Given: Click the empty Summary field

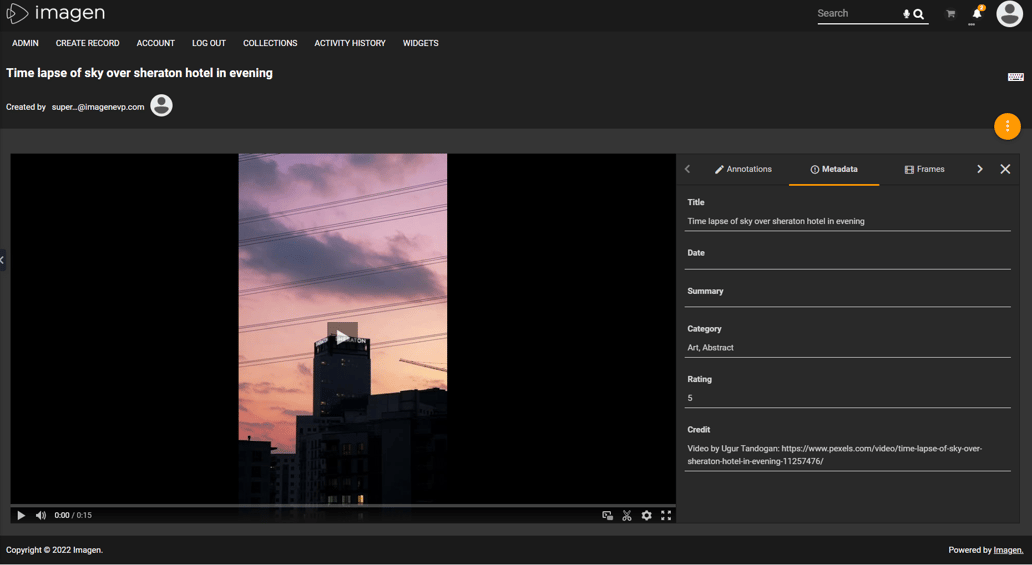Looking at the screenshot, I should (848, 300).
